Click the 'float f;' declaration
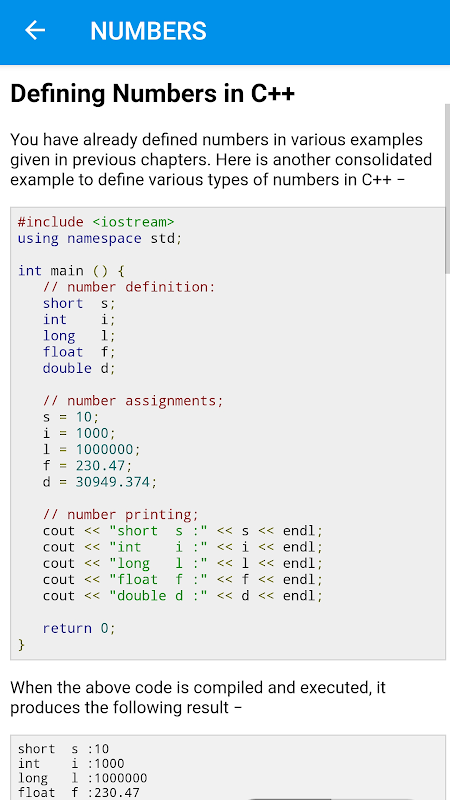The width and height of the screenshot is (450, 800). (x=79, y=352)
